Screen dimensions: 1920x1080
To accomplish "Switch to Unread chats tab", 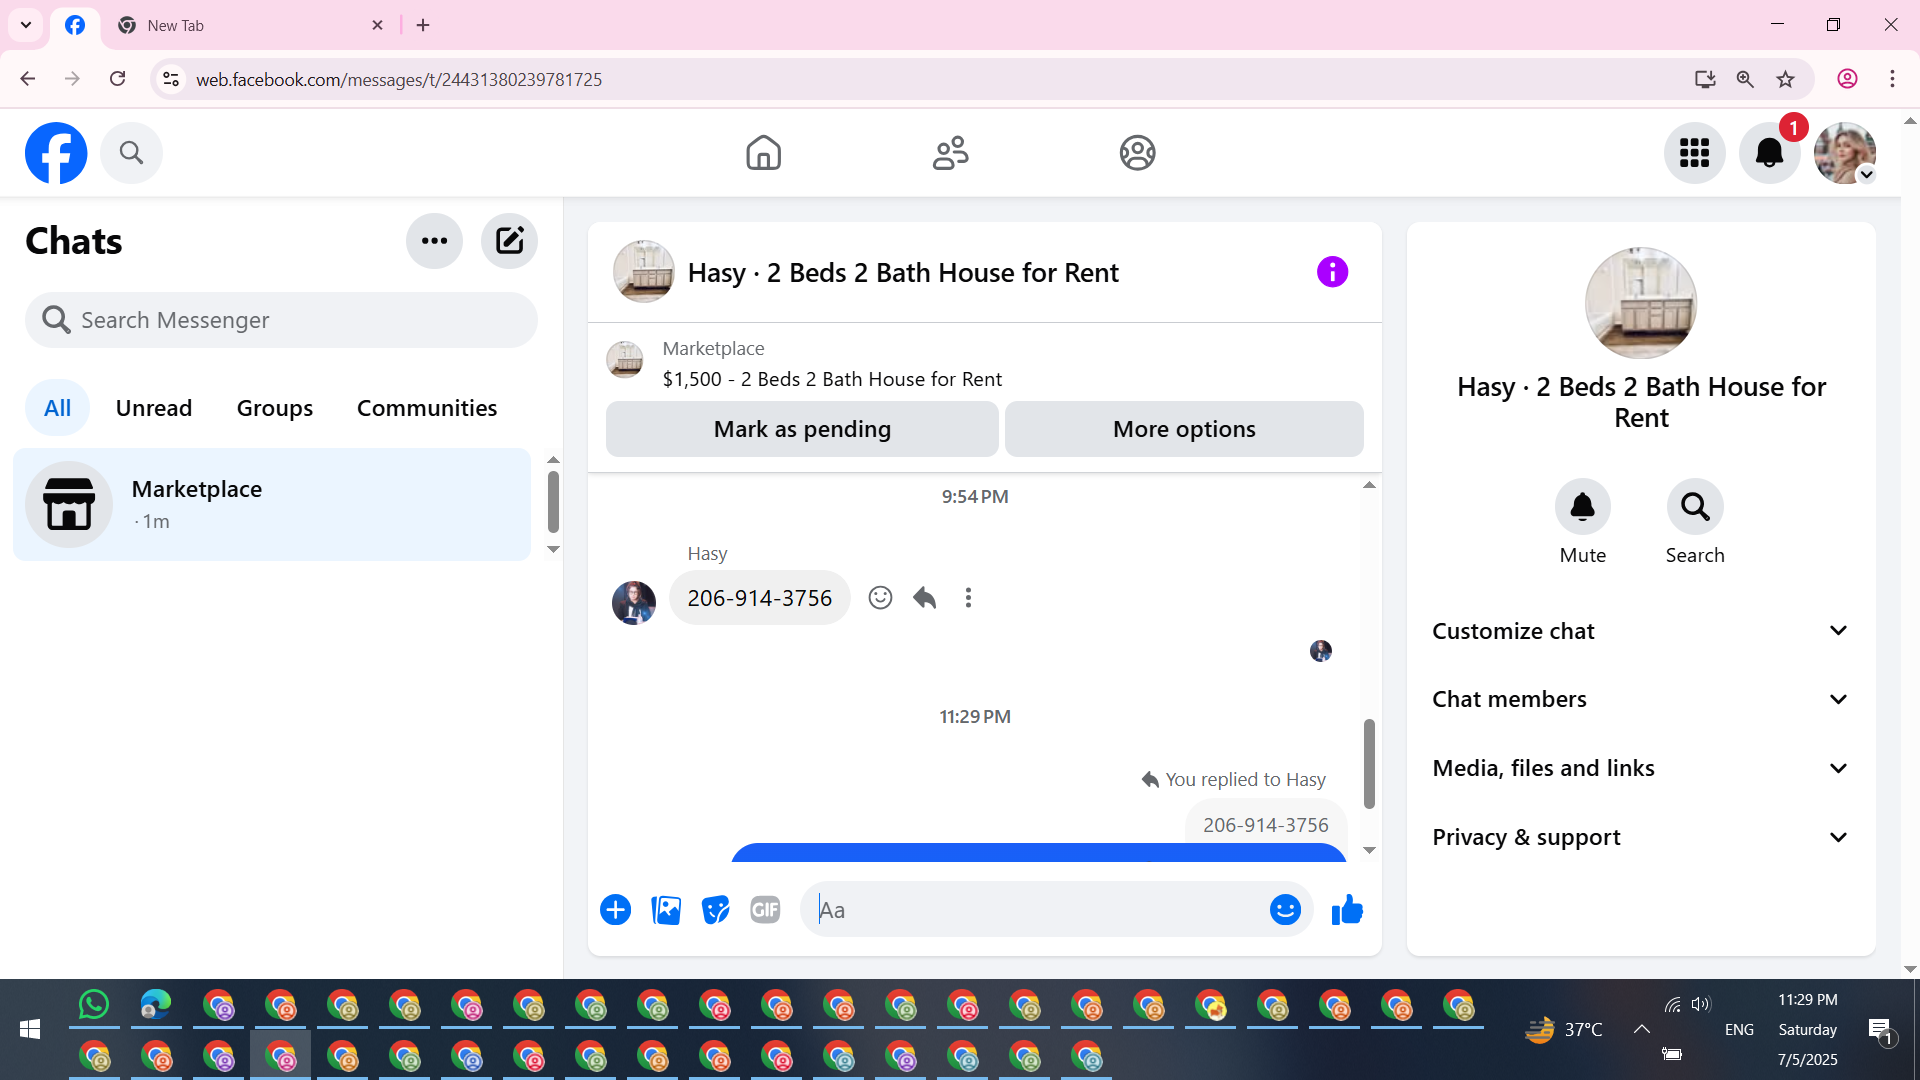I will click(x=153, y=408).
